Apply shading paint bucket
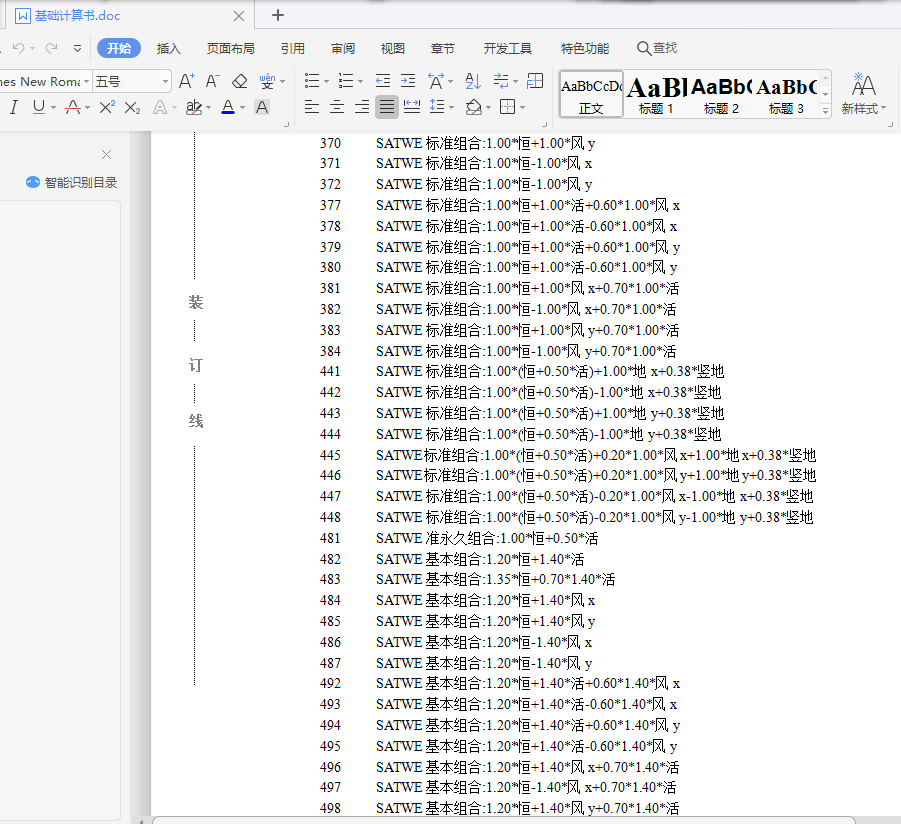Viewport: 901px width, 824px height. point(473,107)
